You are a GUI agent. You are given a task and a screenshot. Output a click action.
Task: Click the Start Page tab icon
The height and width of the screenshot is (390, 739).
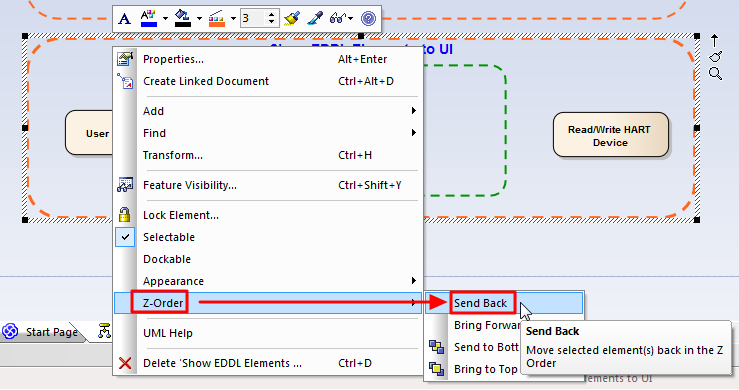coord(10,332)
